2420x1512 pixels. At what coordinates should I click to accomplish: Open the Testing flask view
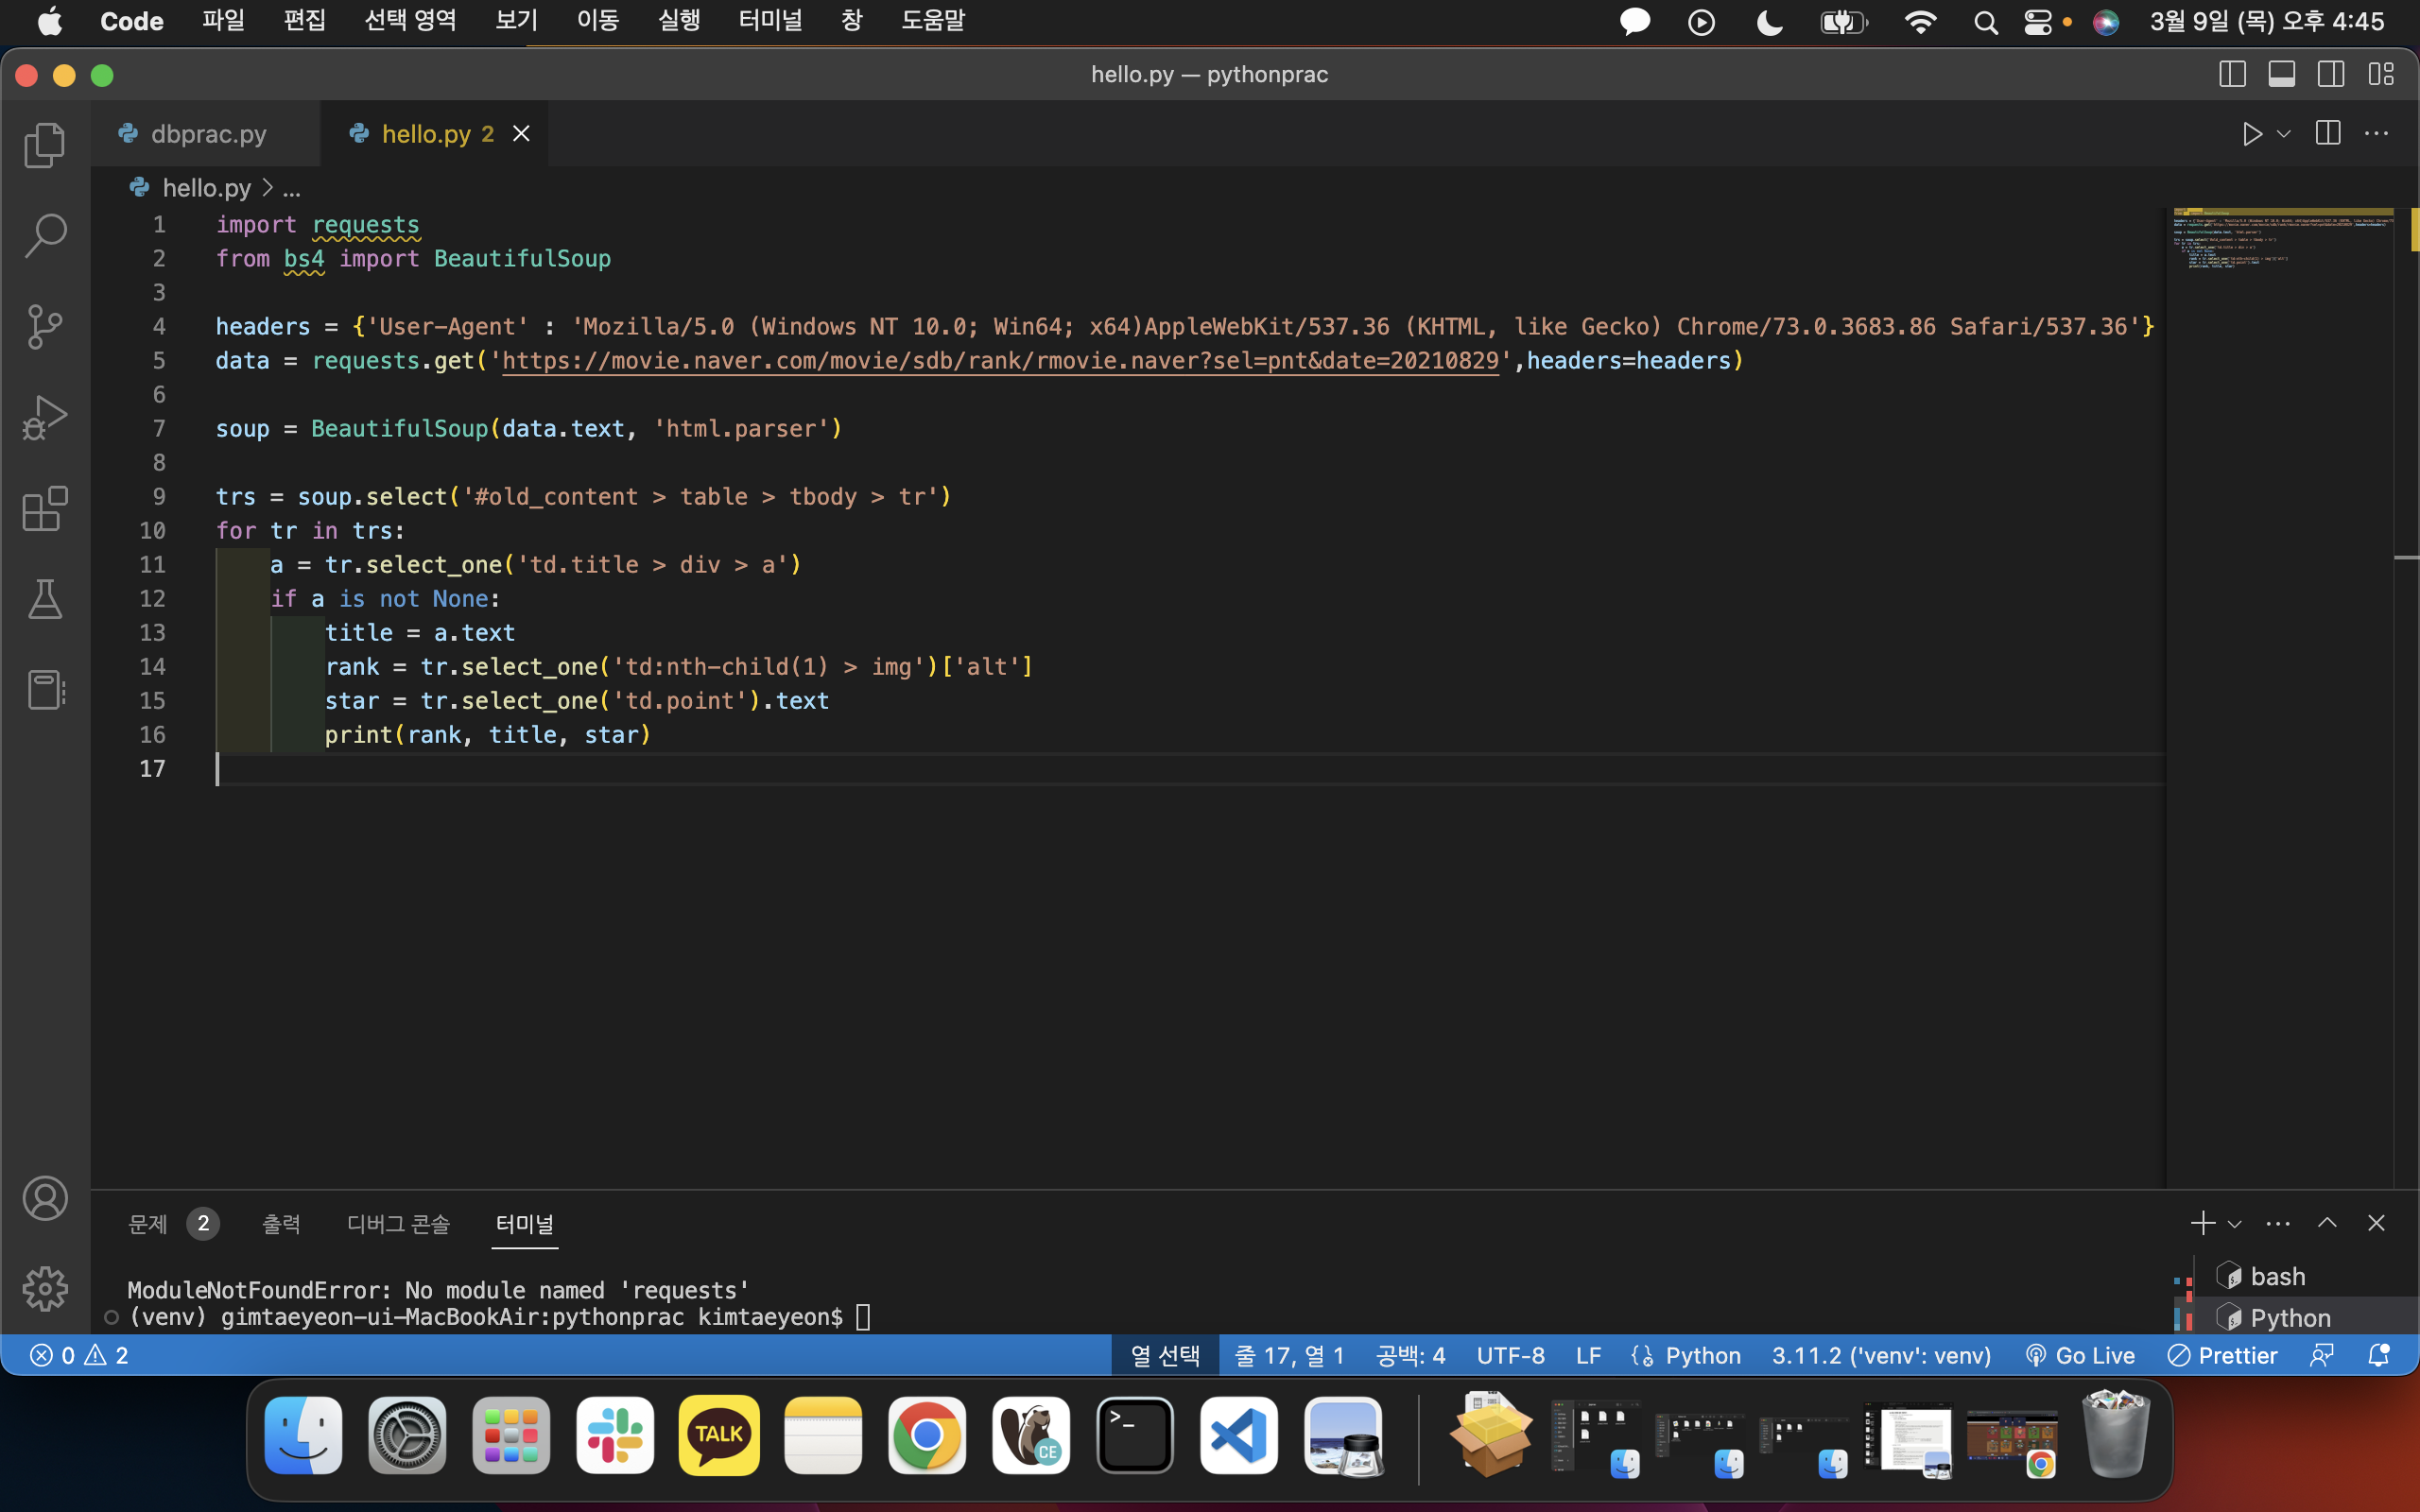(x=45, y=599)
